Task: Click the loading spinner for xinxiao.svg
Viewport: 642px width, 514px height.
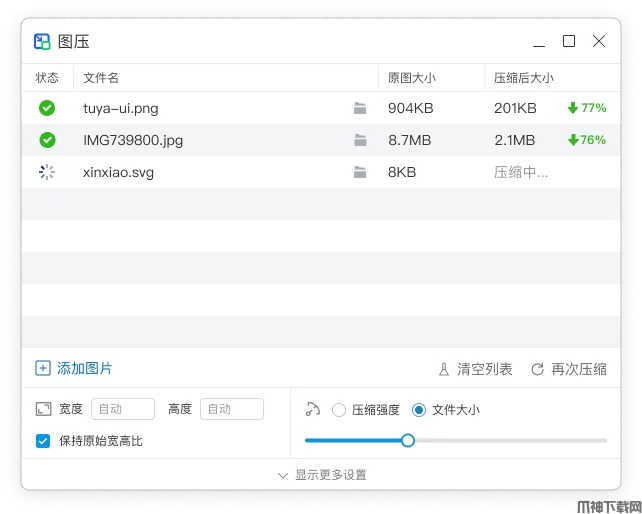Action: [x=47, y=172]
